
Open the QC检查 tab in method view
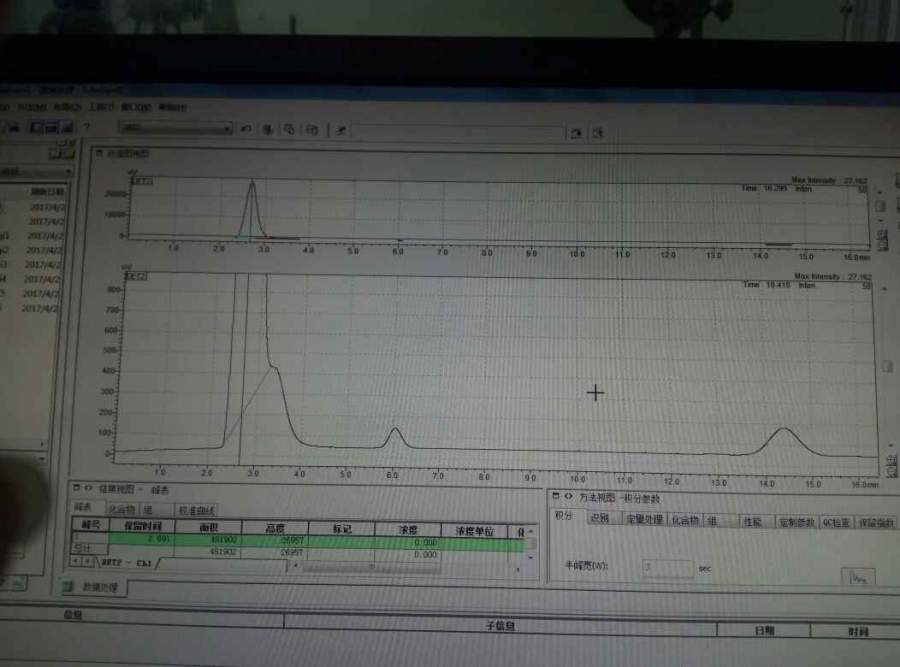tap(836, 522)
